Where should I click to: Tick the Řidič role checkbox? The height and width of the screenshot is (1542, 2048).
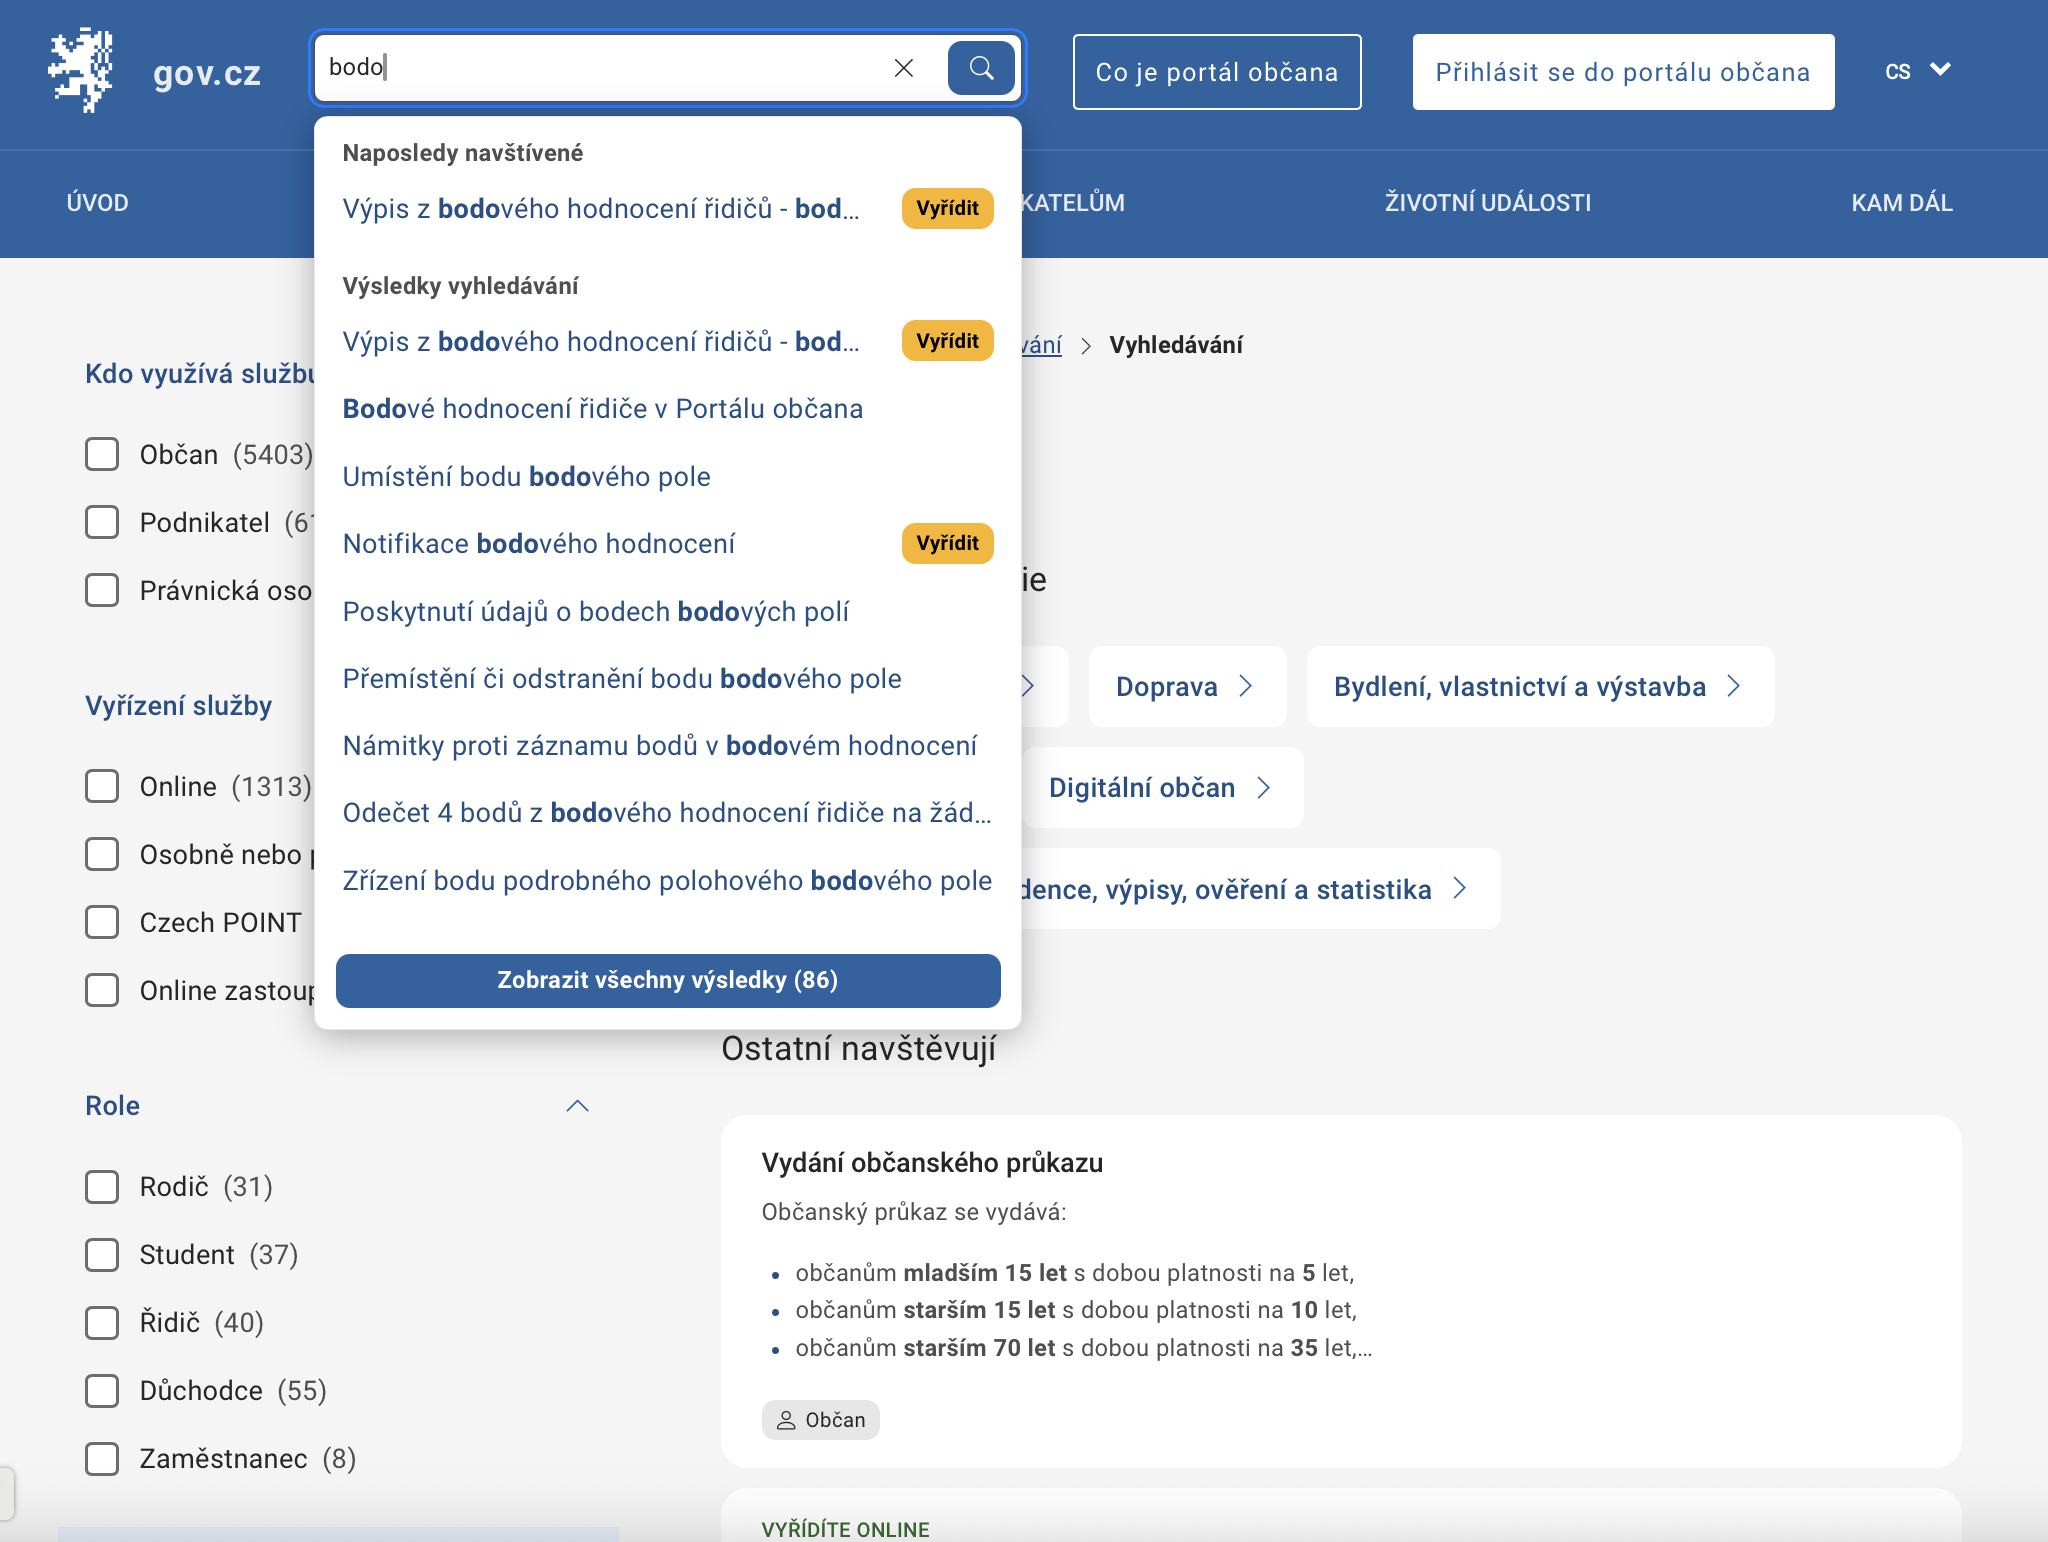(102, 1323)
